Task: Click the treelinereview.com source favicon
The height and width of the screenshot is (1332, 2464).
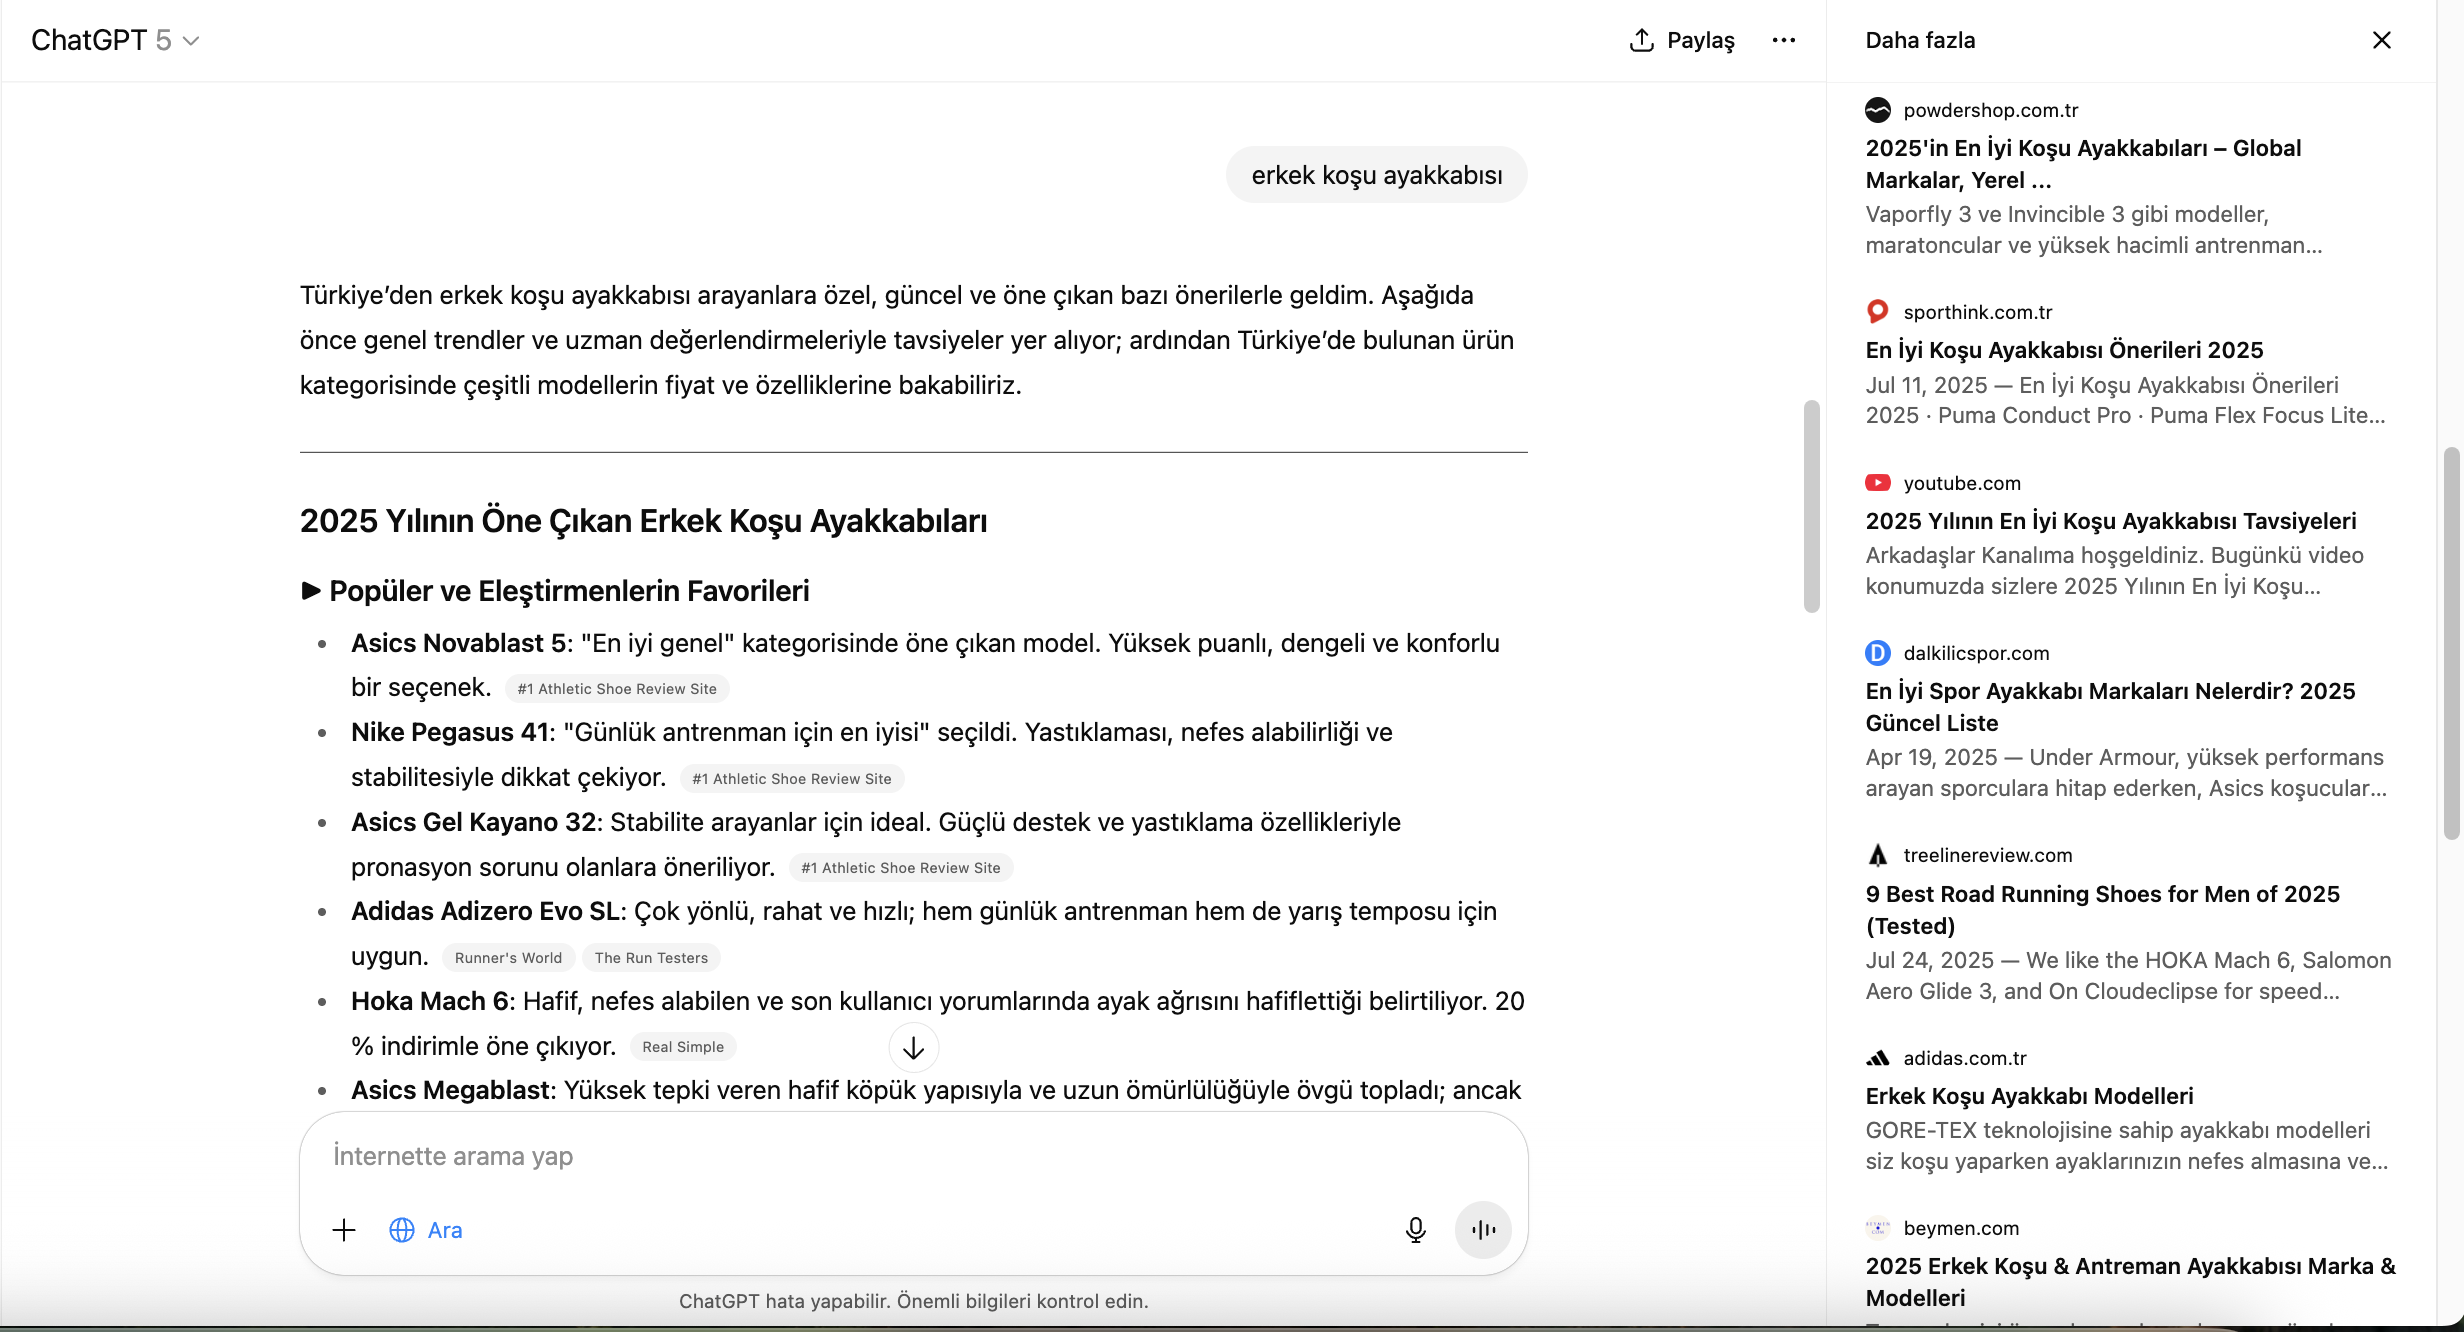Action: point(1878,855)
